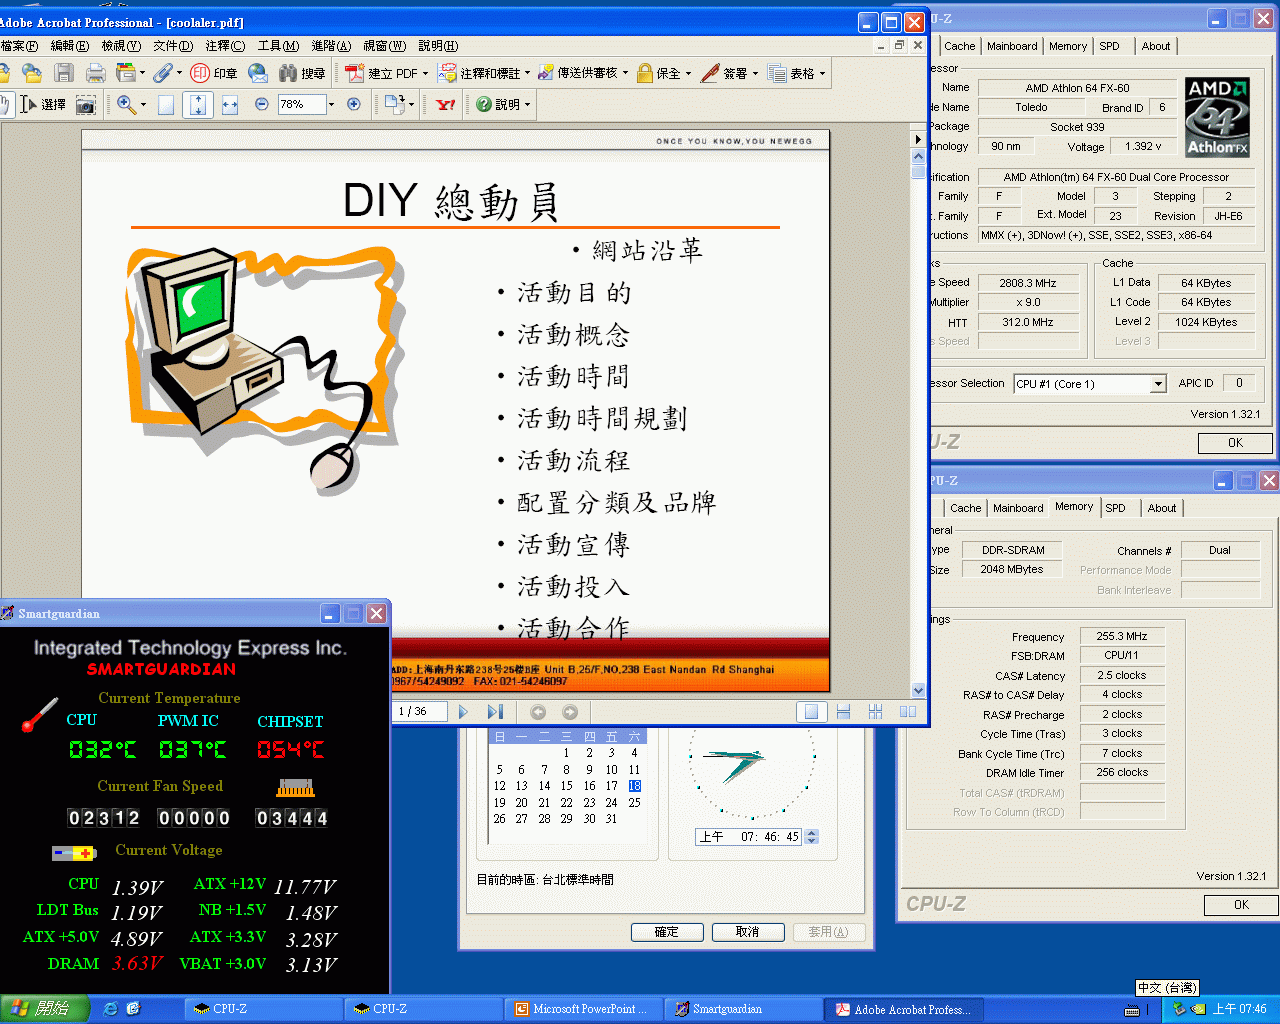
Task: Click 取消 button in date dialog
Action: [747, 932]
